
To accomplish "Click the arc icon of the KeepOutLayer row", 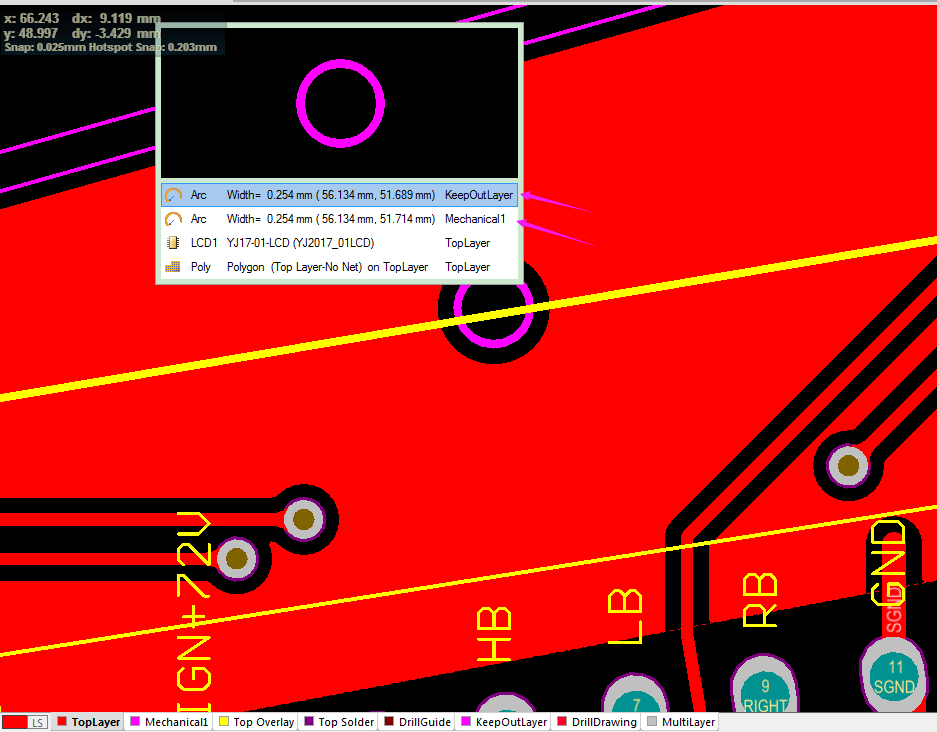I will click(173, 195).
